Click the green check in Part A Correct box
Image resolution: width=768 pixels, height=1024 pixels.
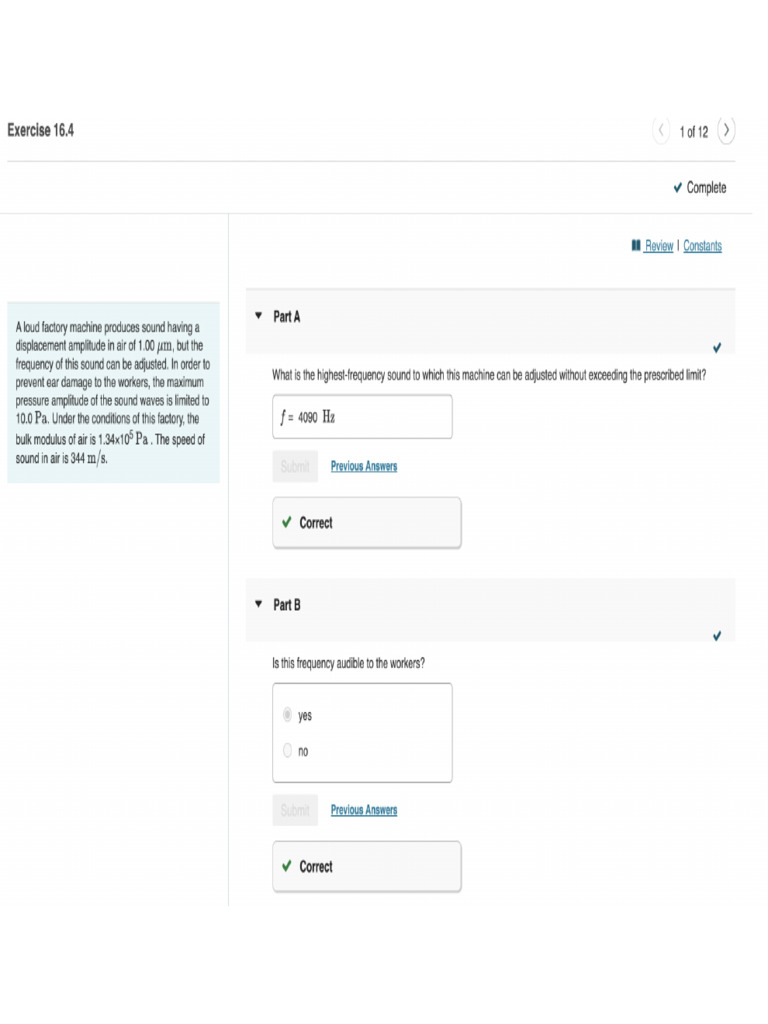[x=287, y=522]
